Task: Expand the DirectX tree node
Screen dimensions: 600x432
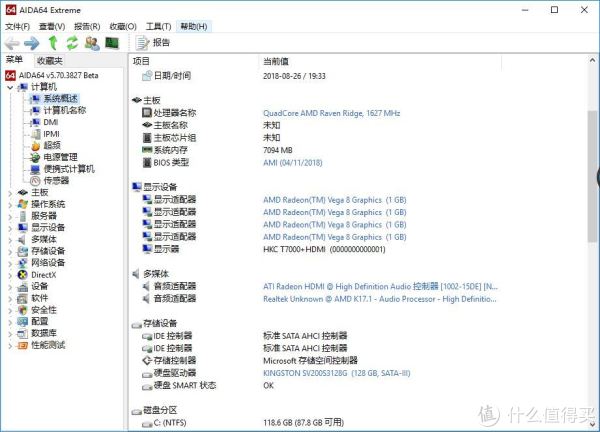Action: (10, 275)
